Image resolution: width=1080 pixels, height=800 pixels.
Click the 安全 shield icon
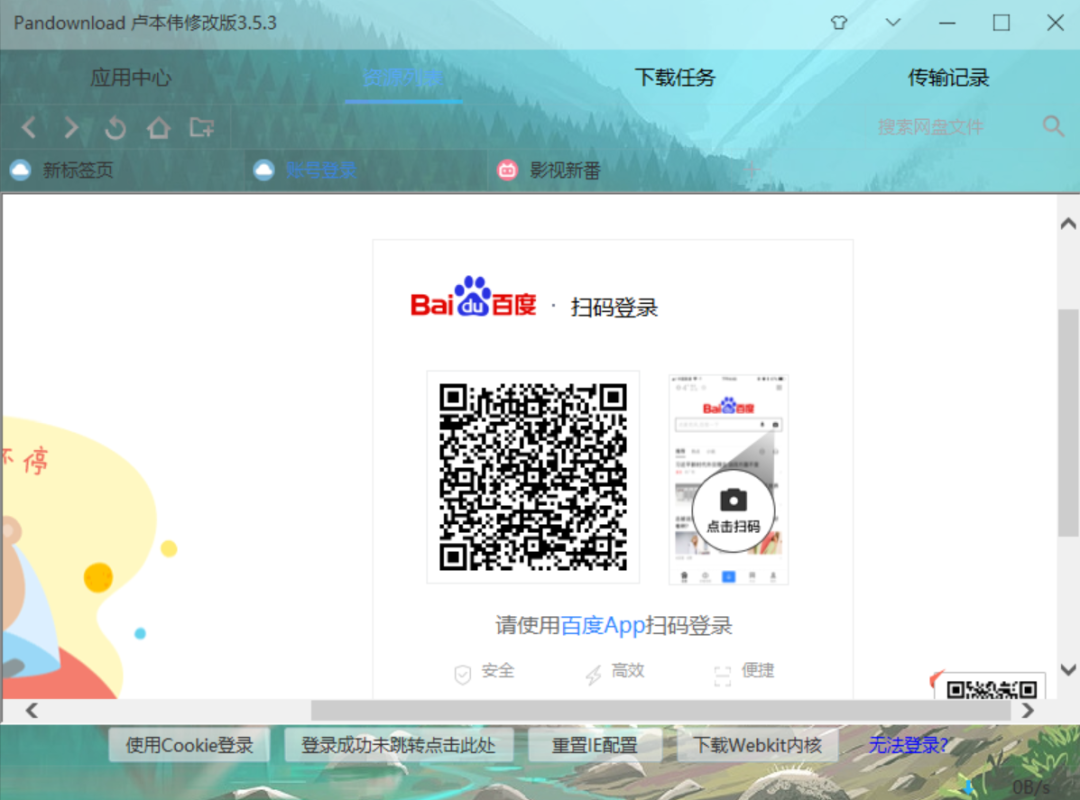(463, 675)
